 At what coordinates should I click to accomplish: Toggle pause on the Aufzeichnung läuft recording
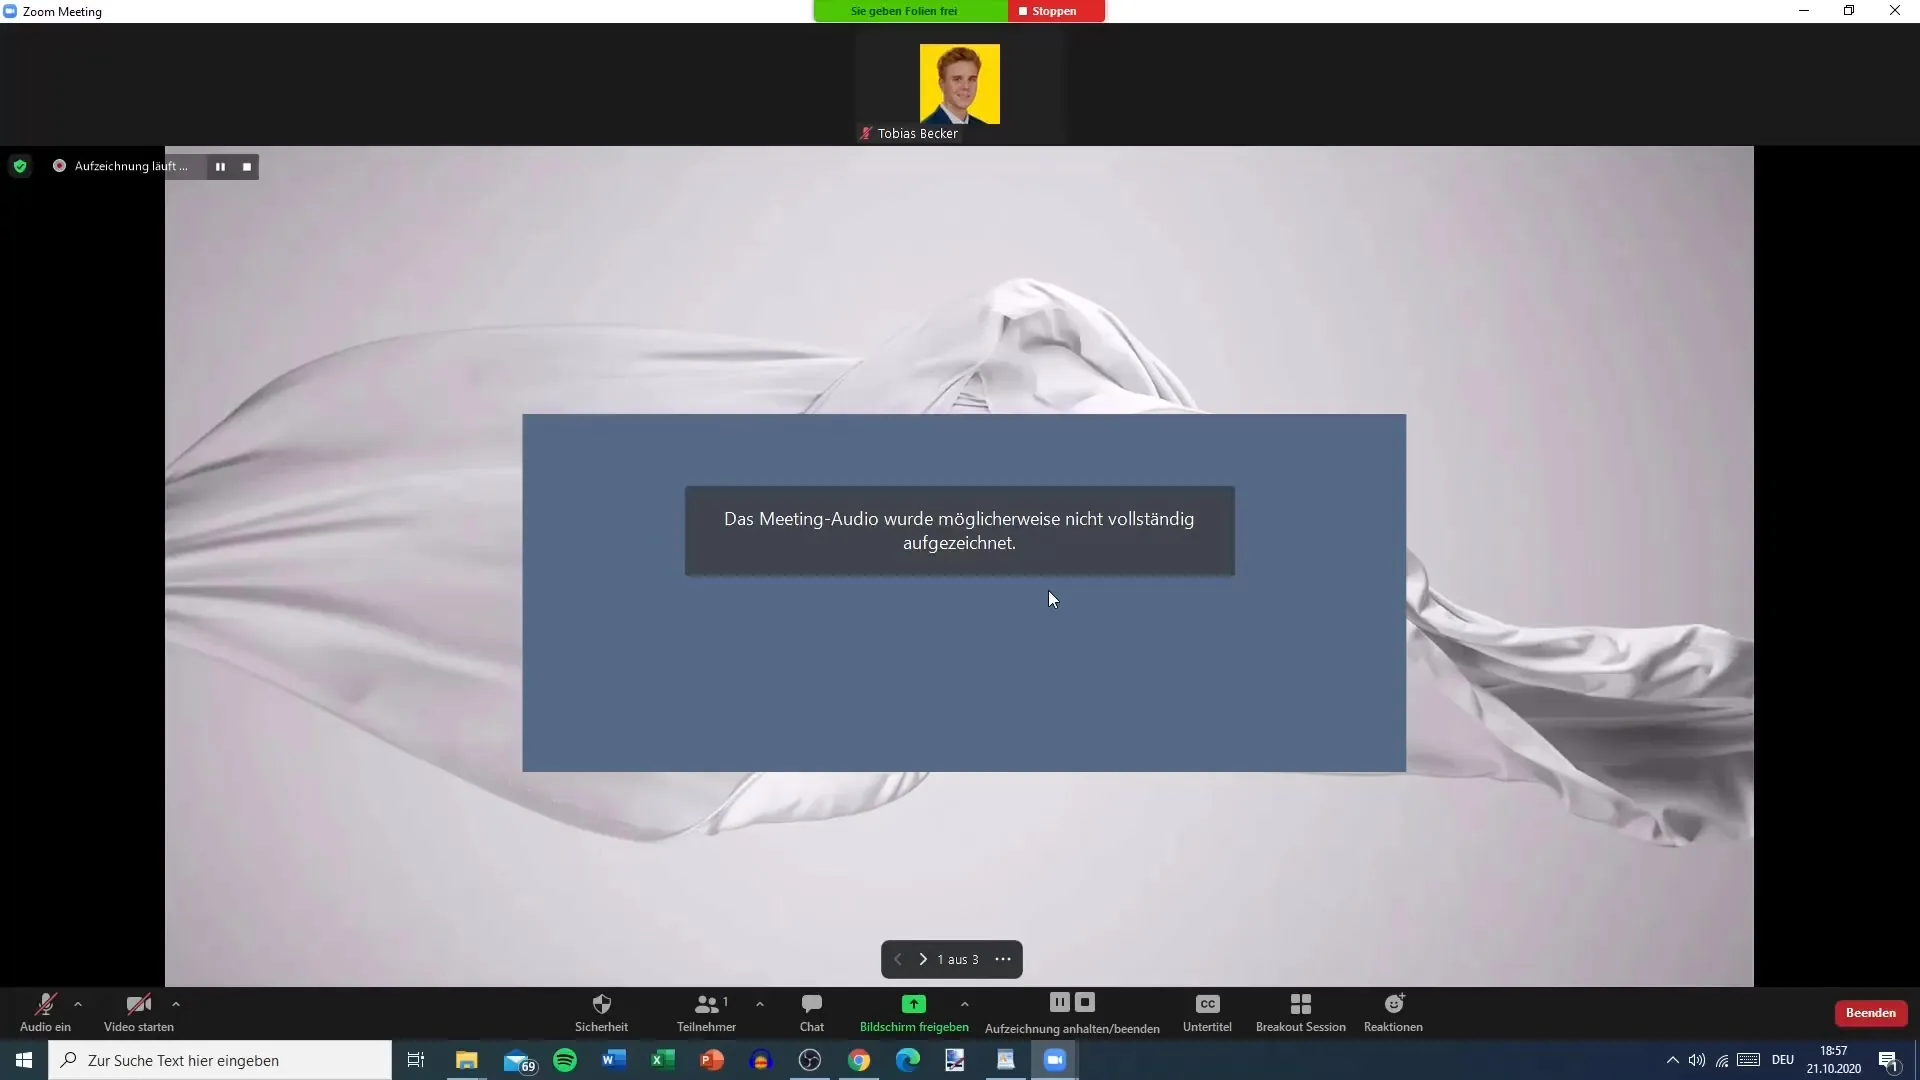220,166
